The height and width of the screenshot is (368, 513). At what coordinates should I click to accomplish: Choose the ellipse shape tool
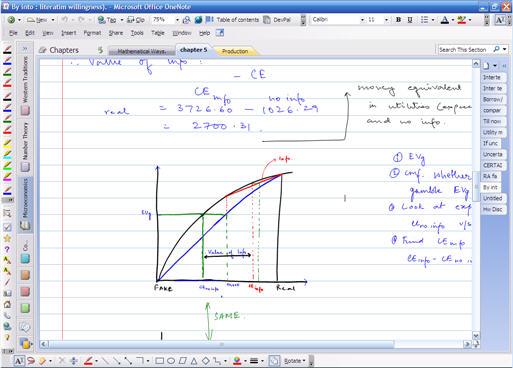[x=171, y=361]
